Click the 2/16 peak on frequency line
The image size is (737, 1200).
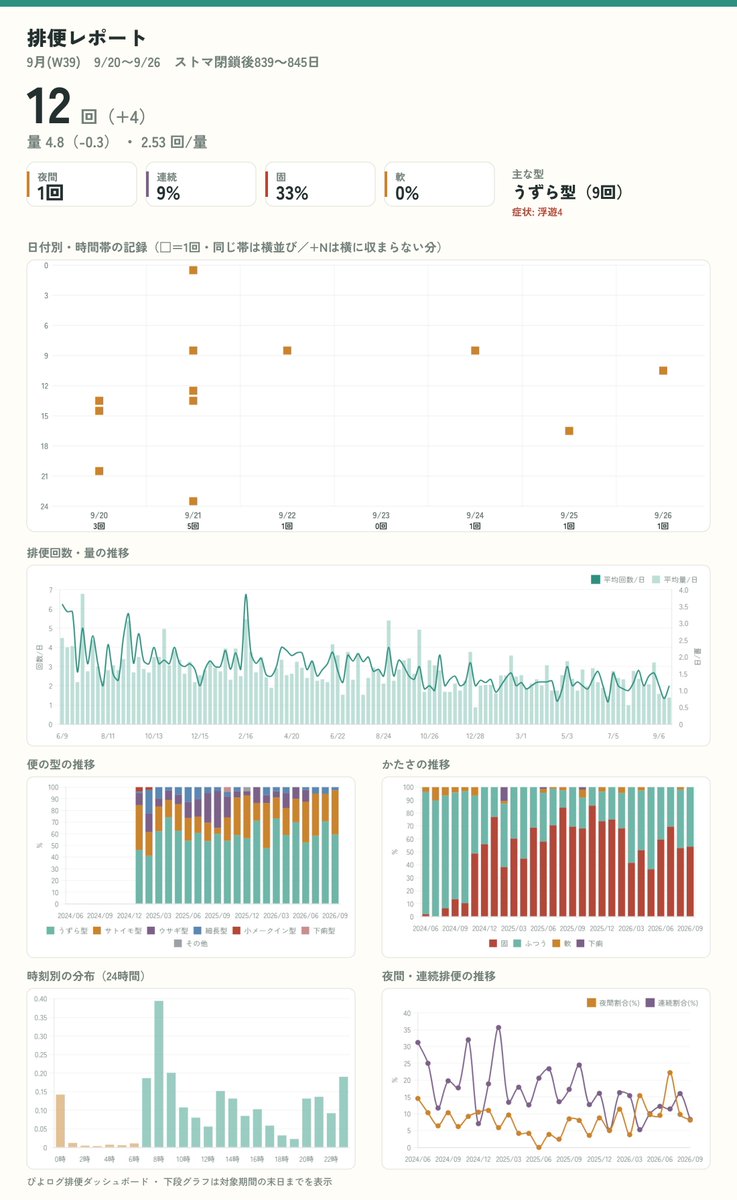coord(246,595)
